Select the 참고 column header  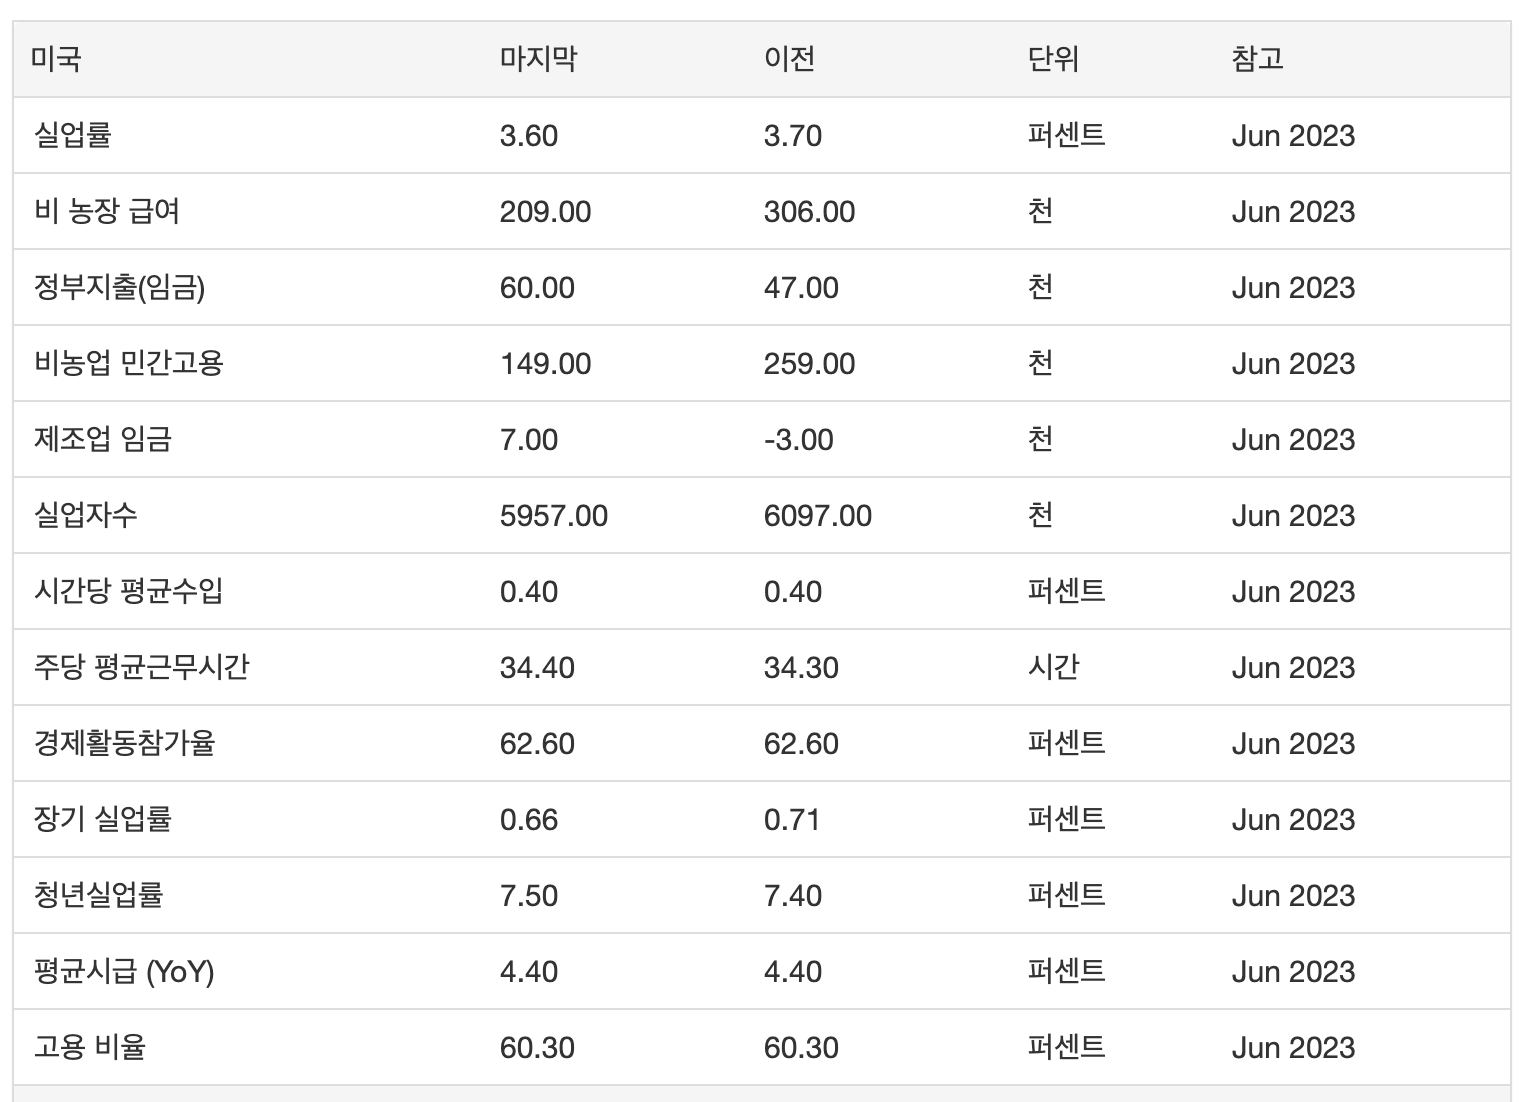pyautogui.click(x=1257, y=59)
